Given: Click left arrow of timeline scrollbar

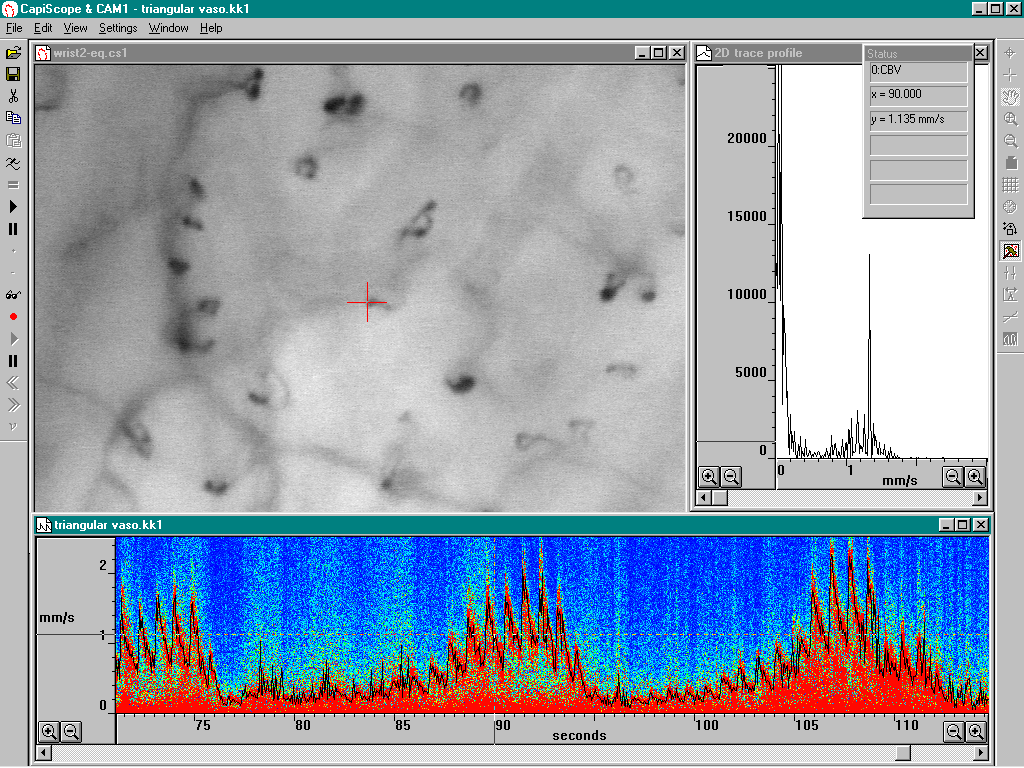Looking at the screenshot, I should tap(43, 753).
